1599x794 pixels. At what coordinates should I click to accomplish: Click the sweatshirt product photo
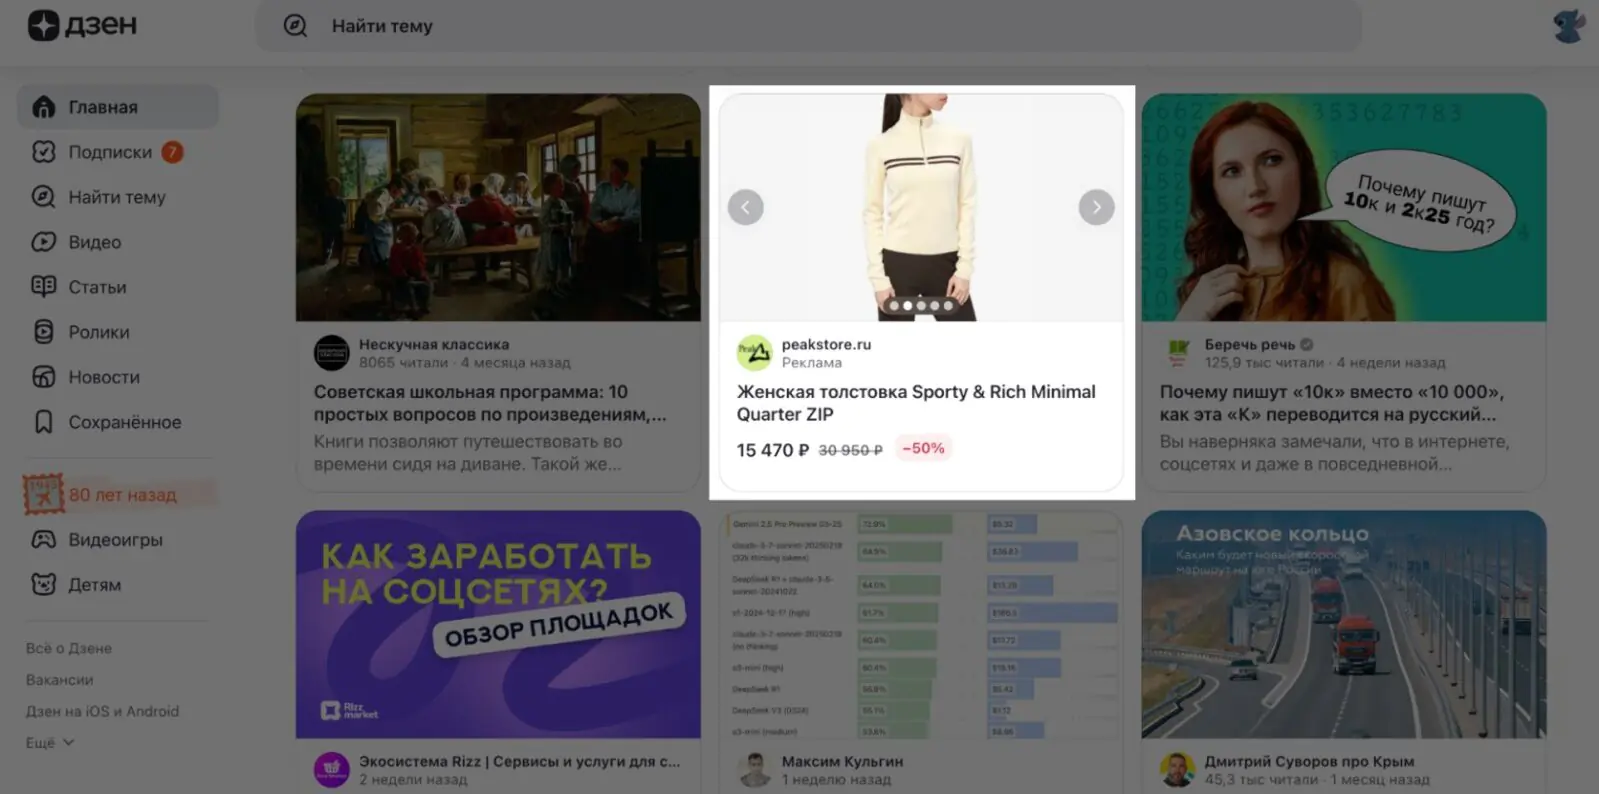(x=921, y=207)
